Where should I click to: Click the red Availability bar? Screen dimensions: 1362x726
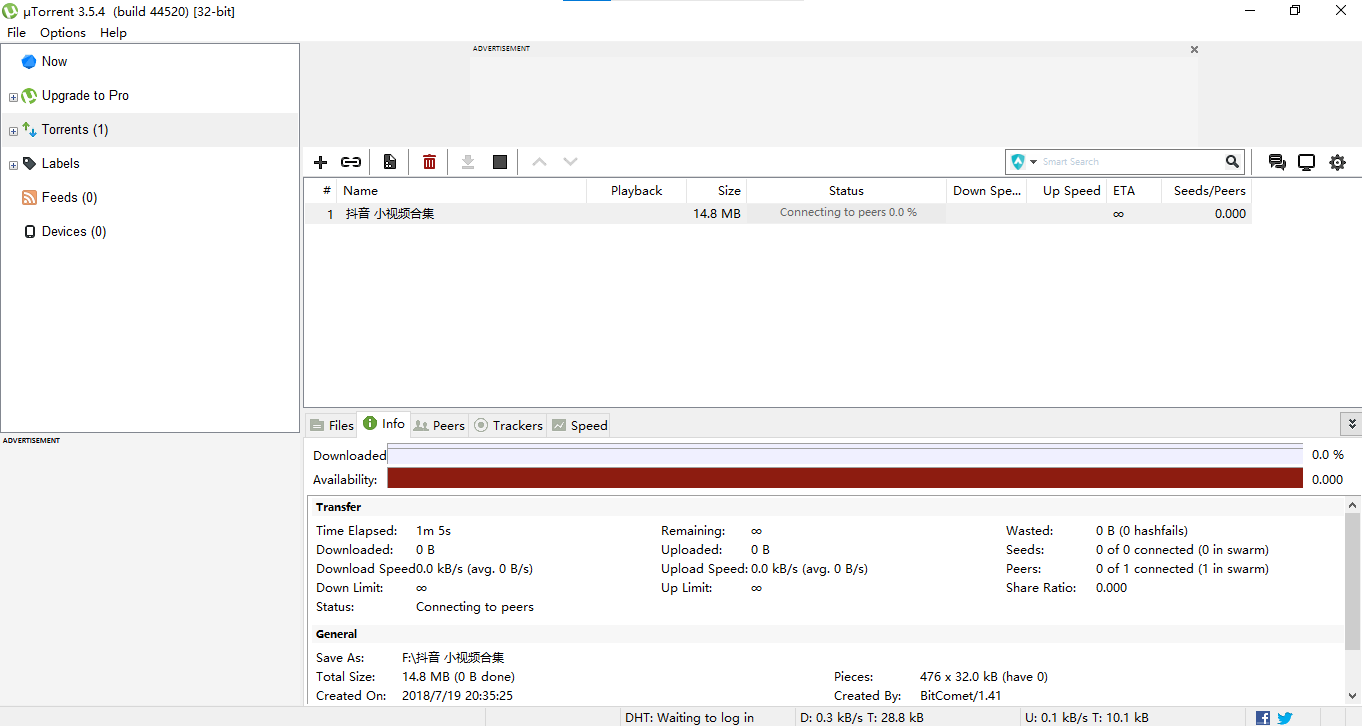click(845, 478)
